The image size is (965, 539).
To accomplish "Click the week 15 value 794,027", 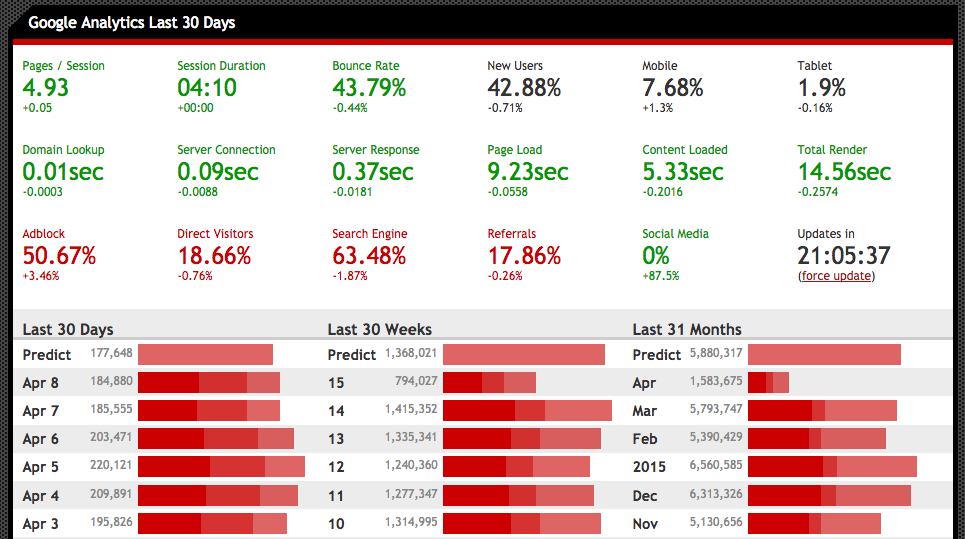I will 416,381.
